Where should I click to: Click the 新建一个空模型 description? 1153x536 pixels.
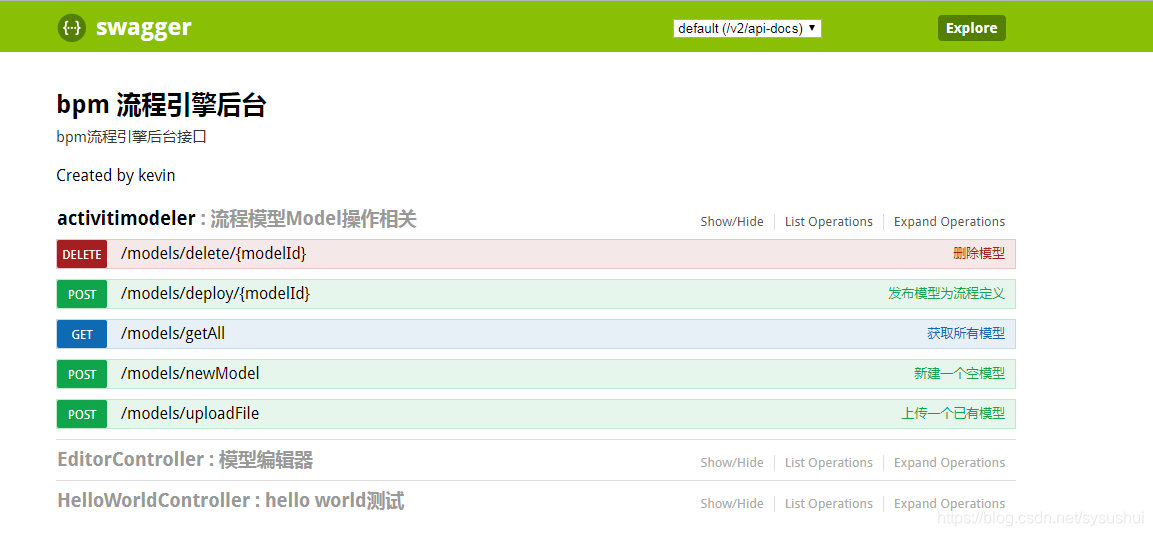(x=959, y=373)
